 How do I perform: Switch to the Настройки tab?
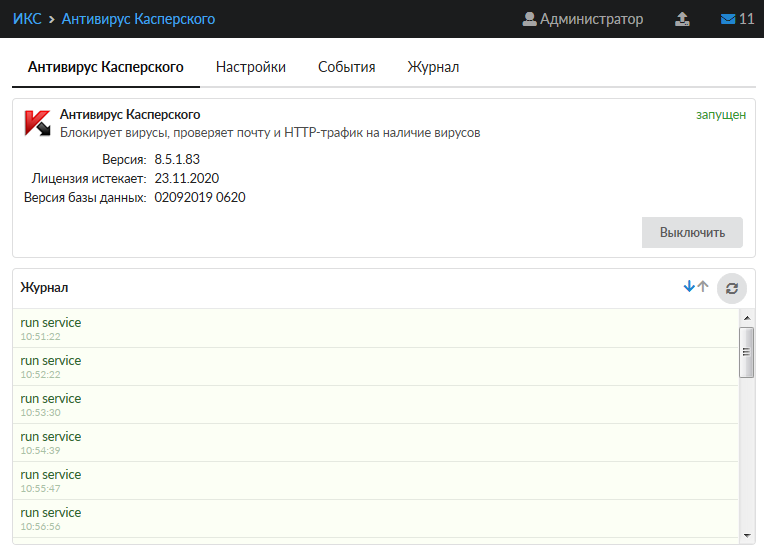(x=251, y=67)
